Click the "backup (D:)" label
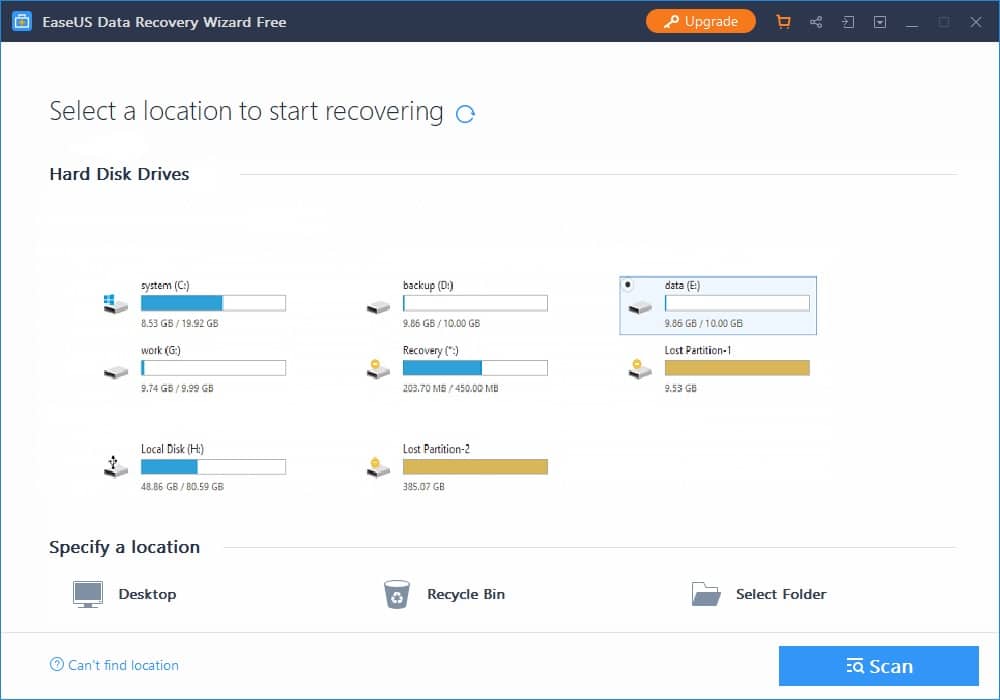The width and height of the screenshot is (1000, 700). pos(428,285)
